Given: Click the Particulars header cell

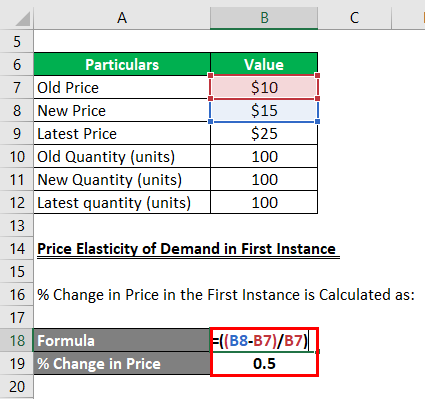Looking at the screenshot, I should pyautogui.click(x=122, y=64).
